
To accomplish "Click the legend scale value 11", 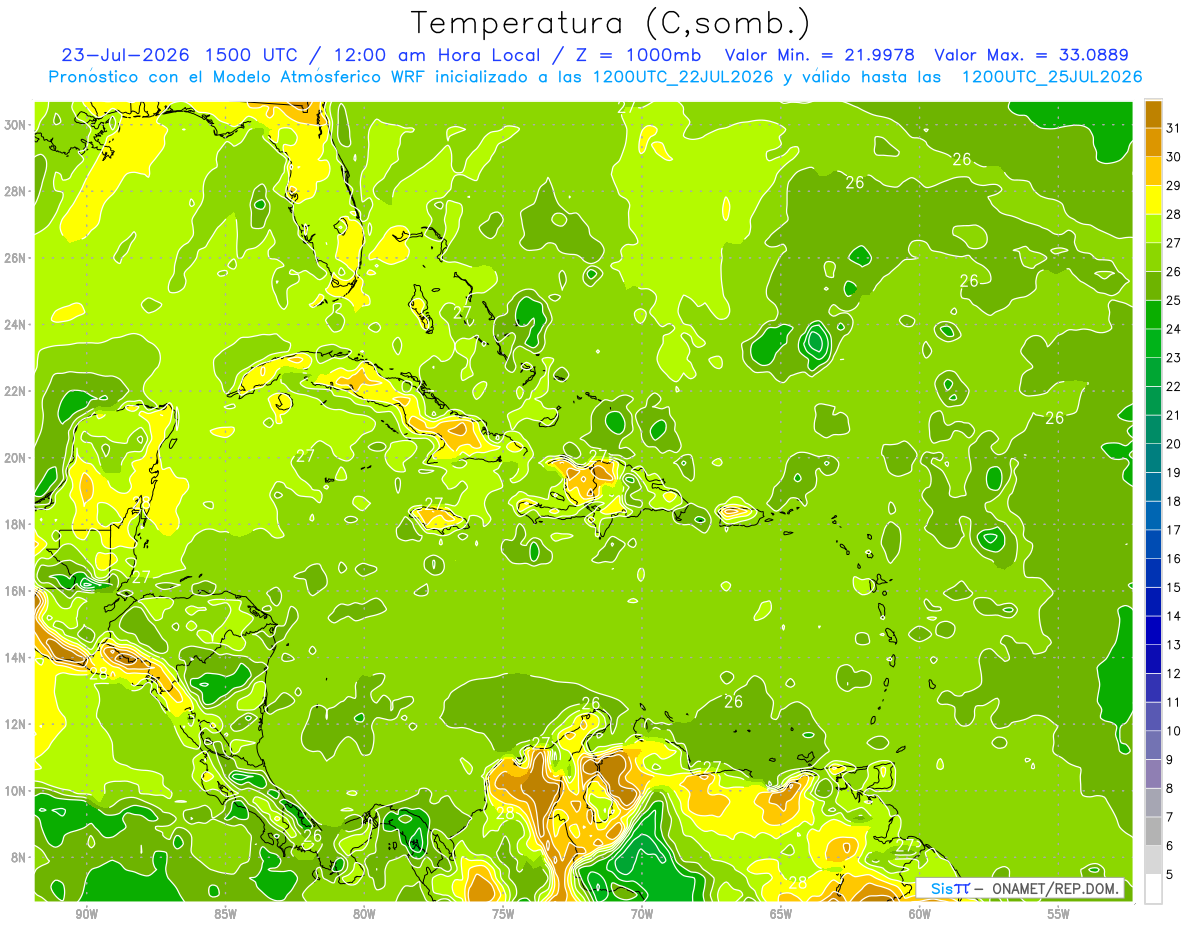I will (1174, 702).
